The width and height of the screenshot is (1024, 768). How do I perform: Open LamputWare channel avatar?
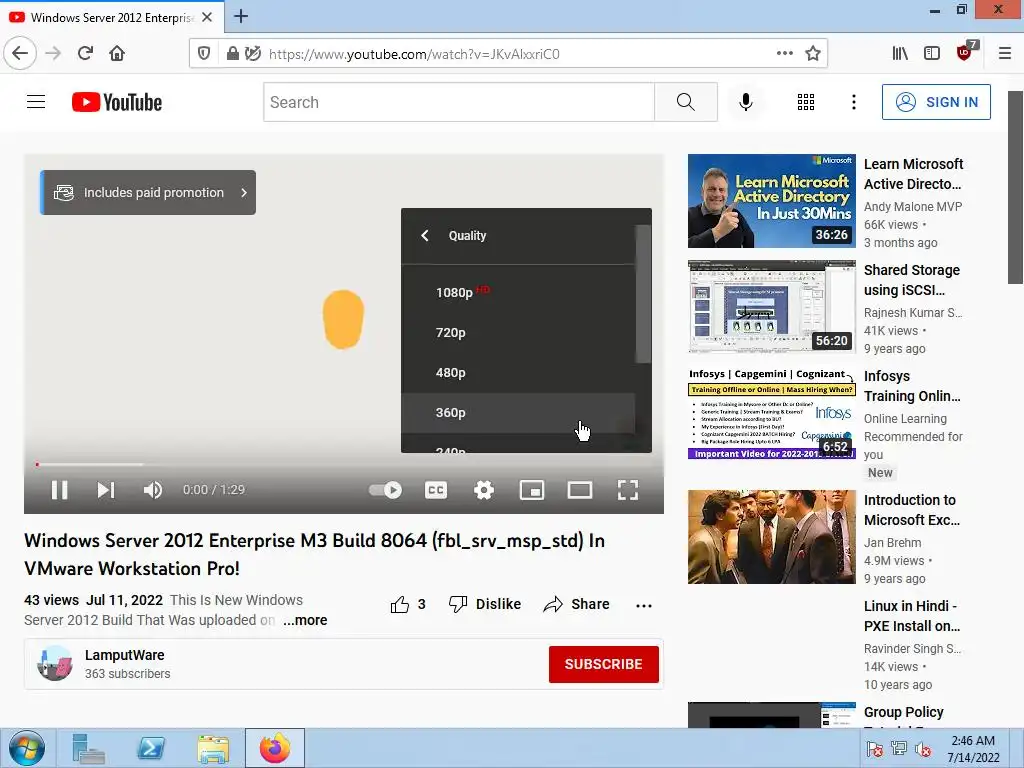point(55,664)
